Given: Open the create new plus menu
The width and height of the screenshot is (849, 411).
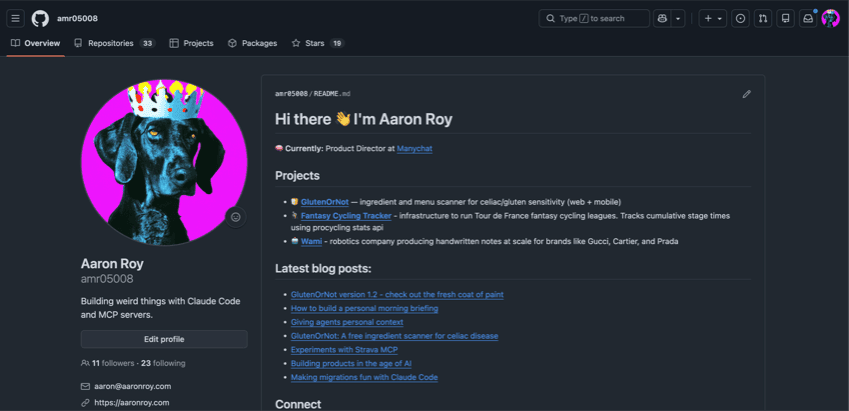Looking at the screenshot, I should tap(713, 18).
